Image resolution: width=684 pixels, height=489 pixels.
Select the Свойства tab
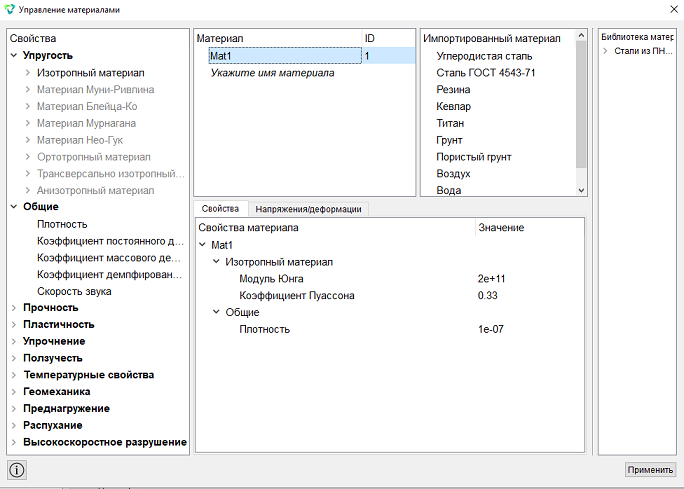[x=220, y=209]
